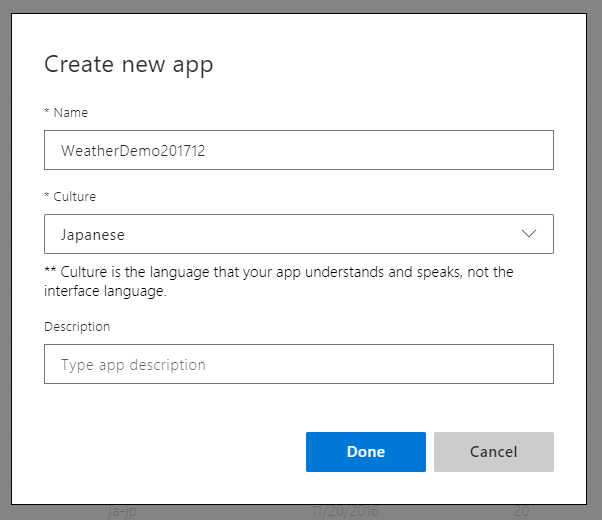
Task: Select the "Japanese" value text in Culture
Action: pyautogui.click(x=93, y=235)
